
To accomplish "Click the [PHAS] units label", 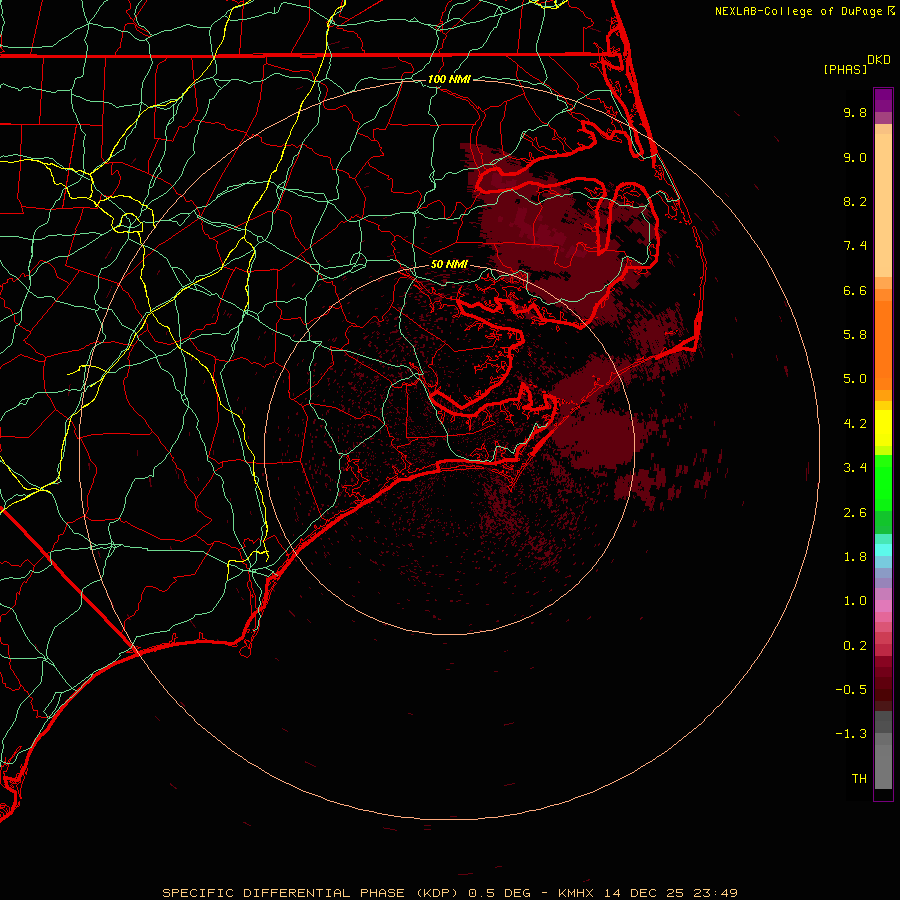I will (x=845, y=69).
